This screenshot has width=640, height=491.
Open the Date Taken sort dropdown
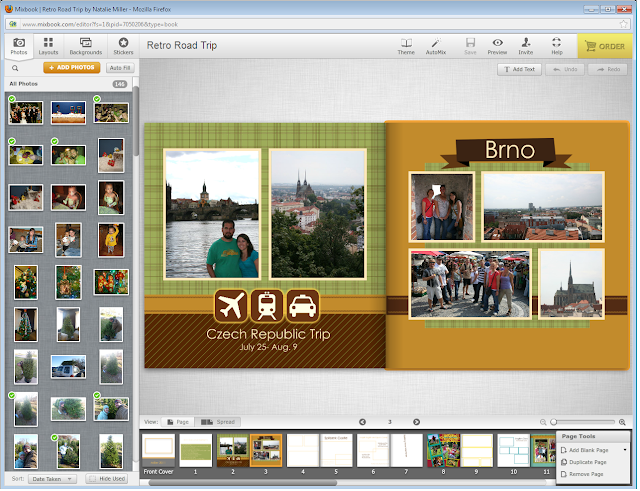click(x=52, y=479)
